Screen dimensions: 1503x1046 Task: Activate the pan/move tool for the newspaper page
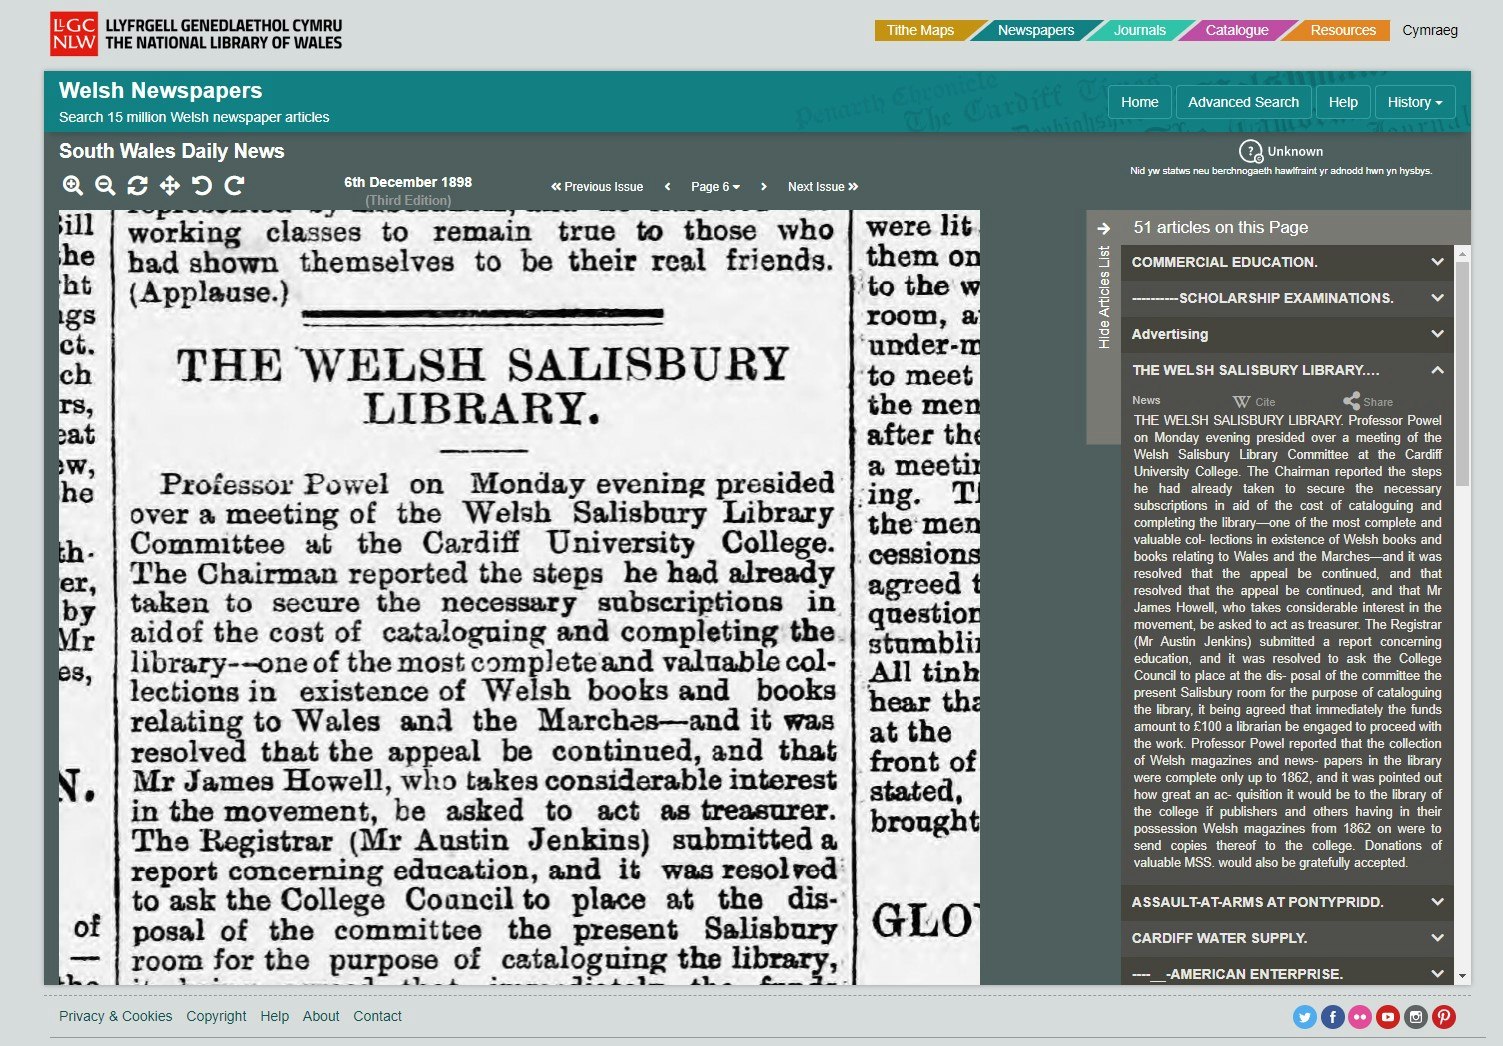point(170,185)
